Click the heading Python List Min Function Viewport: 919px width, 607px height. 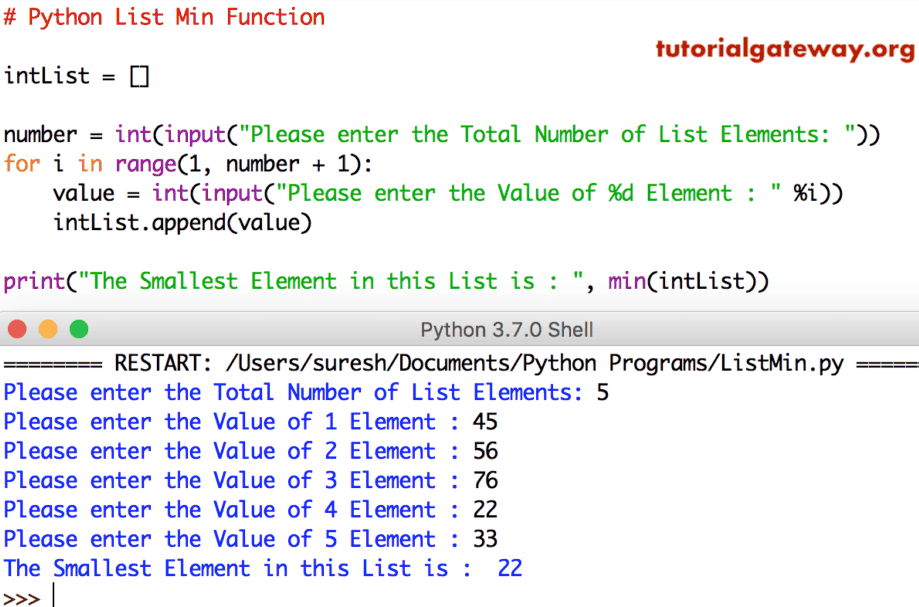[165, 17]
